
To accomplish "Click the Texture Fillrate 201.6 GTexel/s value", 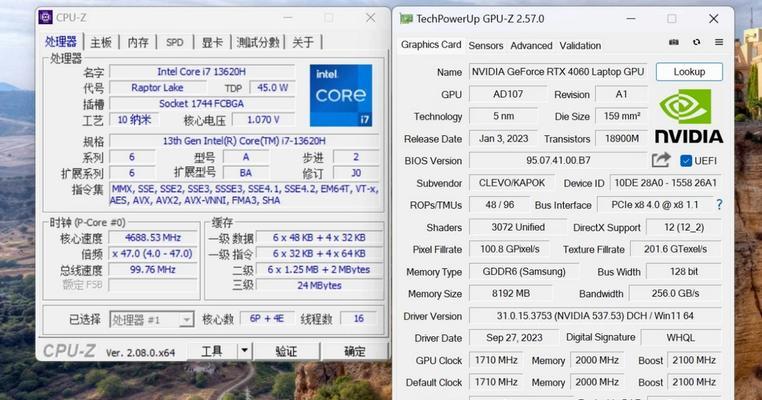I will coord(675,249).
